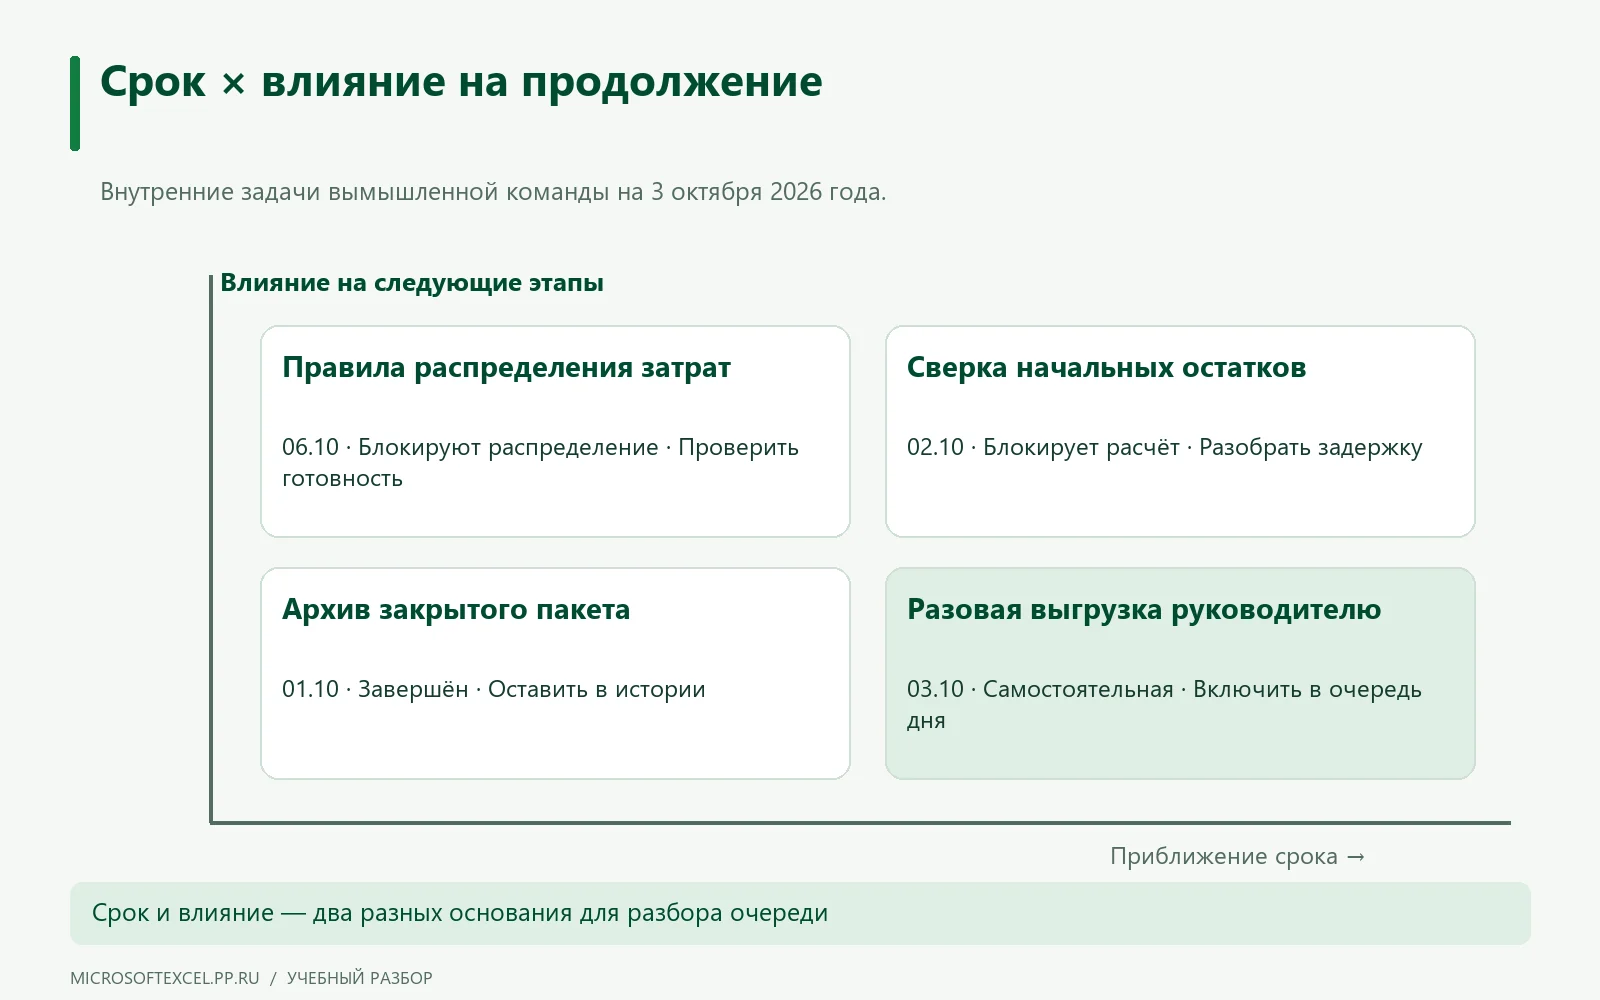This screenshot has width=1600, height=1000.
Task: Click the details line starting with '03.10 · Самостоятельная'
Action: click(1164, 705)
